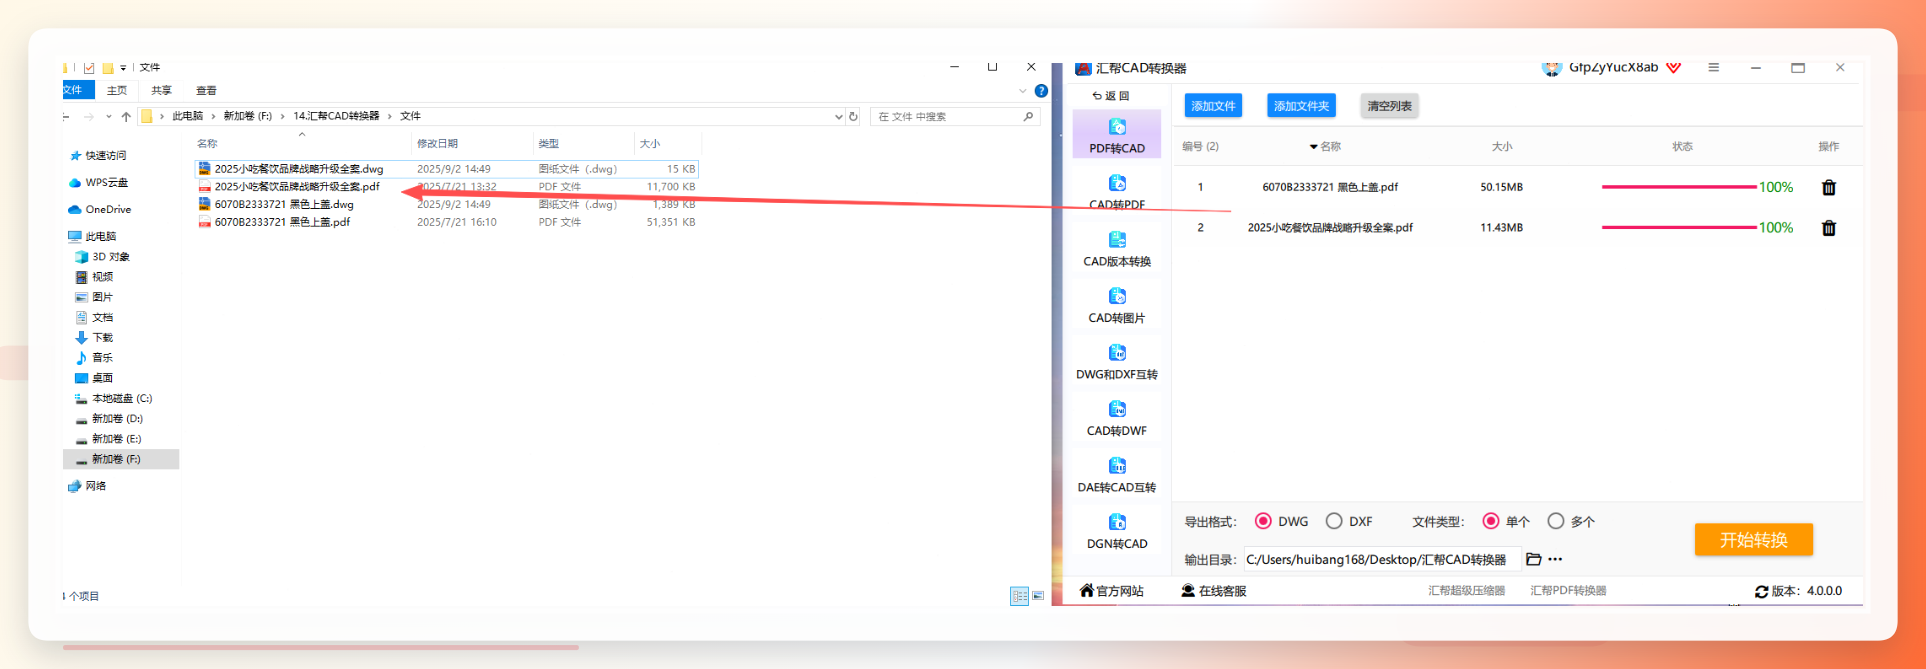The width and height of the screenshot is (1926, 669).
Task: Click 返回 back button in converter
Action: click(1111, 96)
